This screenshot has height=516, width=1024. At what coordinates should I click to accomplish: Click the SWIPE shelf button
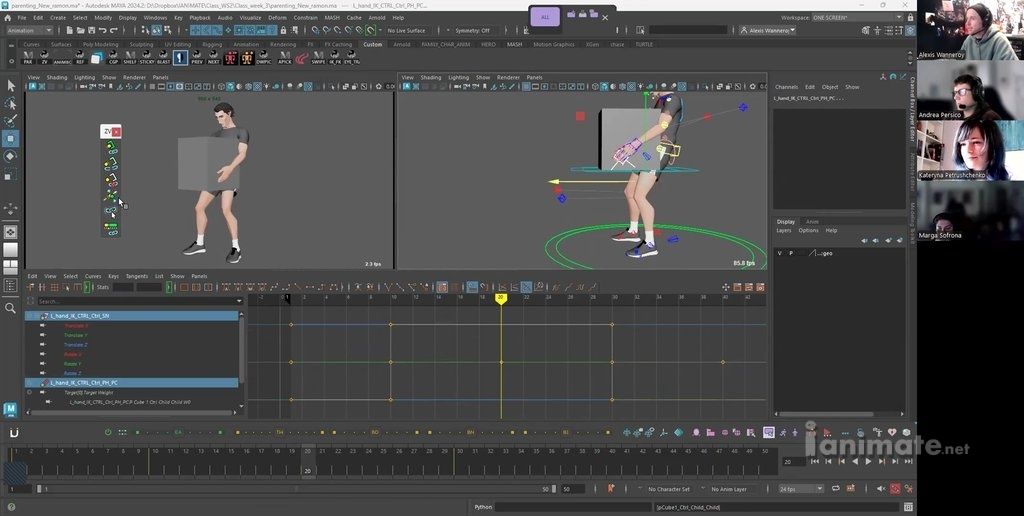click(318, 57)
